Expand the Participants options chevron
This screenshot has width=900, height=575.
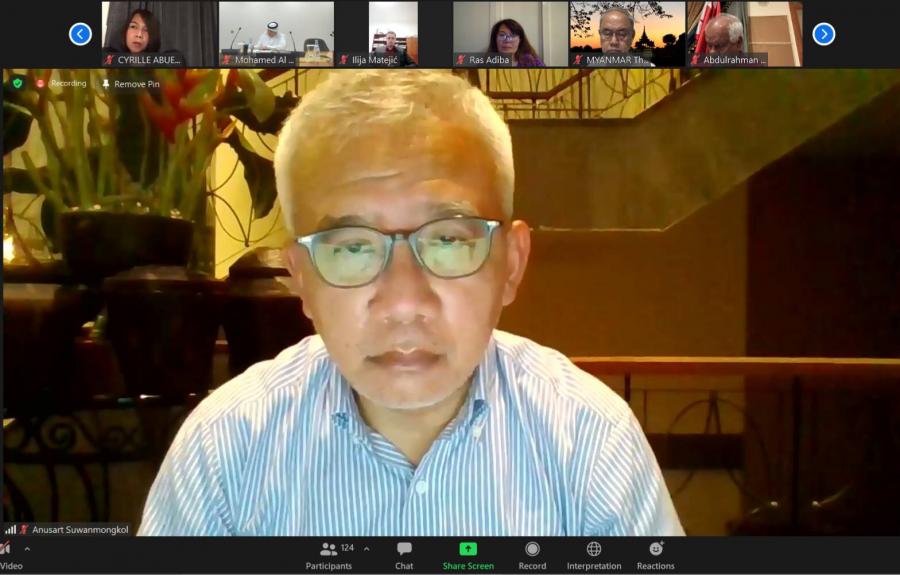click(x=366, y=548)
